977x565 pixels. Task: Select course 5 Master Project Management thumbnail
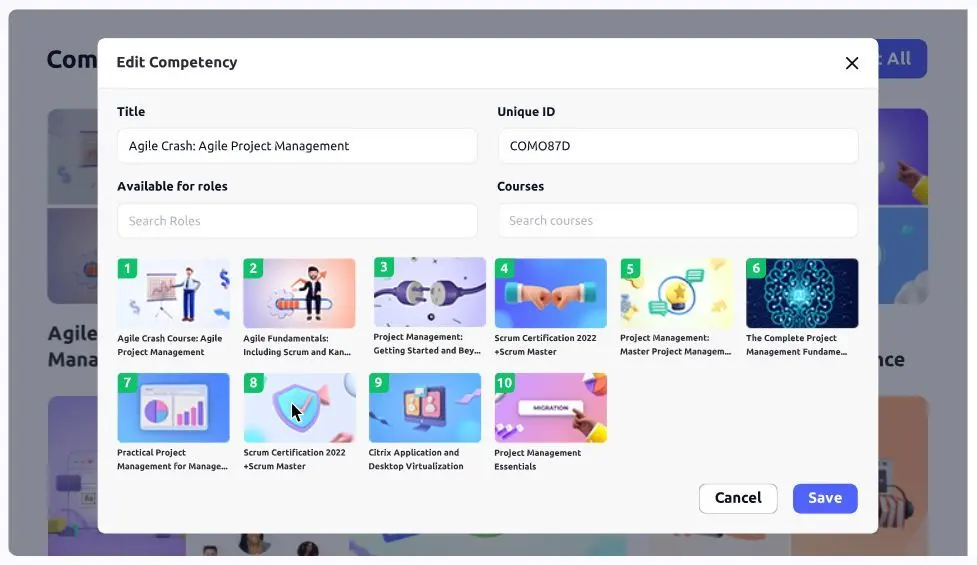tap(677, 293)
